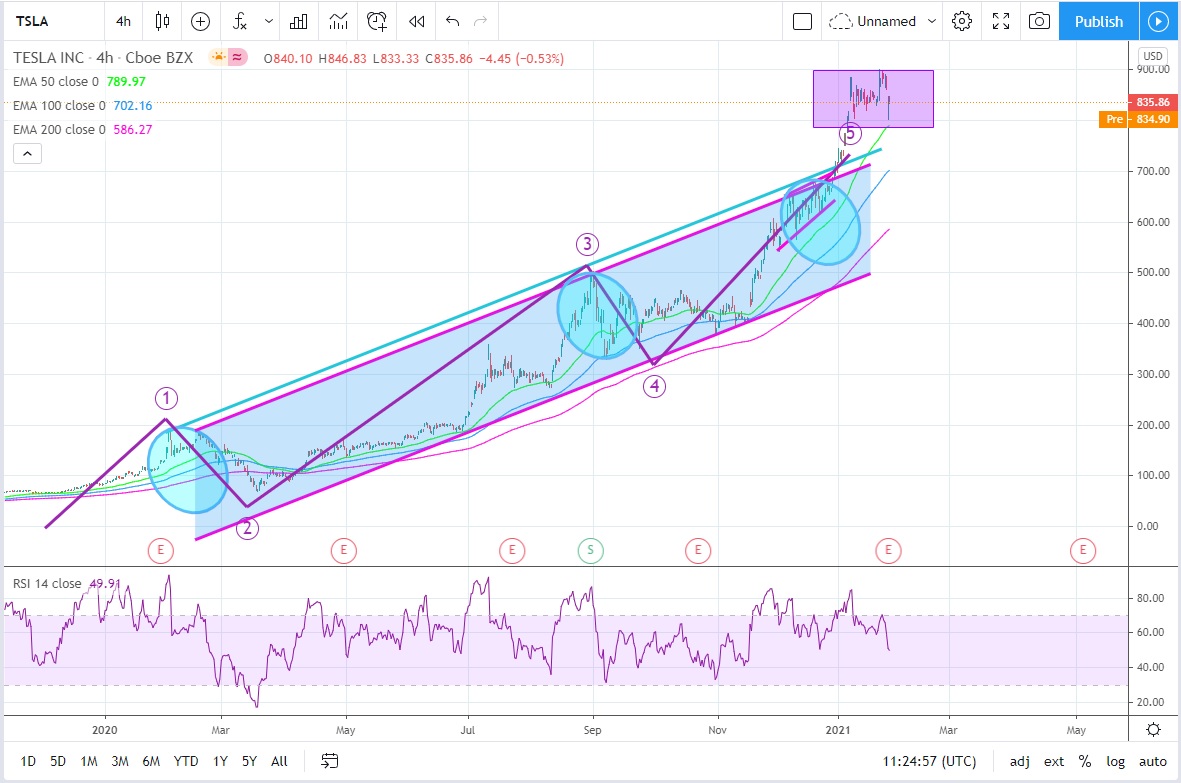The image size is (1181, 783).
Task: Click the sun pre-market session icon
Action: 218,57
